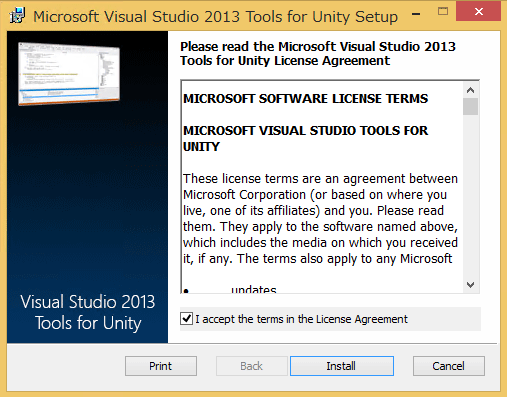Click the "Please read the Microsoft Visual Studio" header
Viewport: 507px width, 397px height.
tap(318, 54)
